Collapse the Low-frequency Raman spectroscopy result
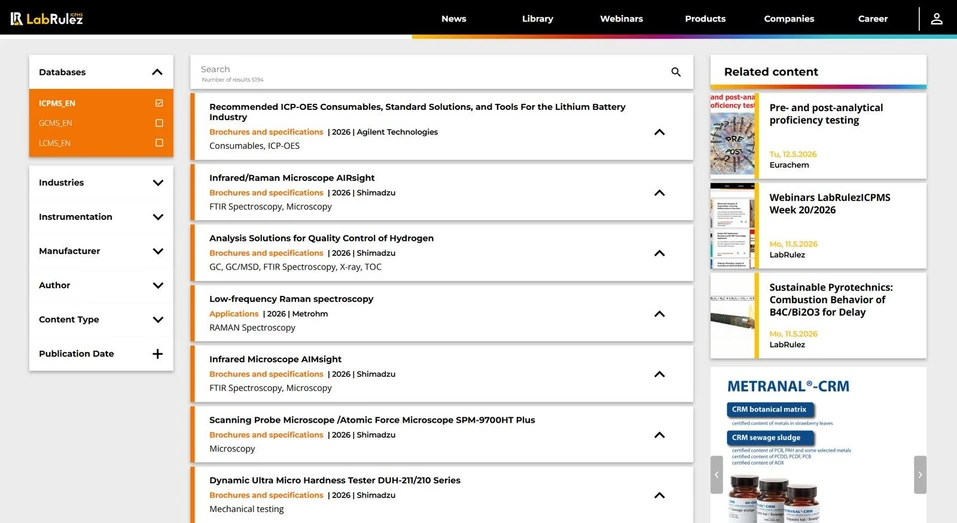The width and height of the screenshot is (957, 523). point(659,314)
